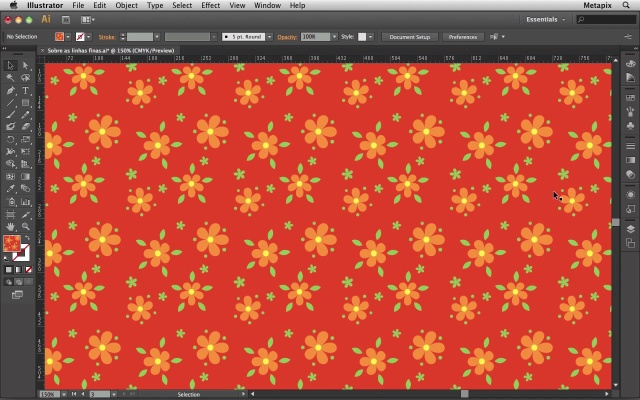640x400 pixels.
Task: Open the File menu
Action: tap(78, 5)
